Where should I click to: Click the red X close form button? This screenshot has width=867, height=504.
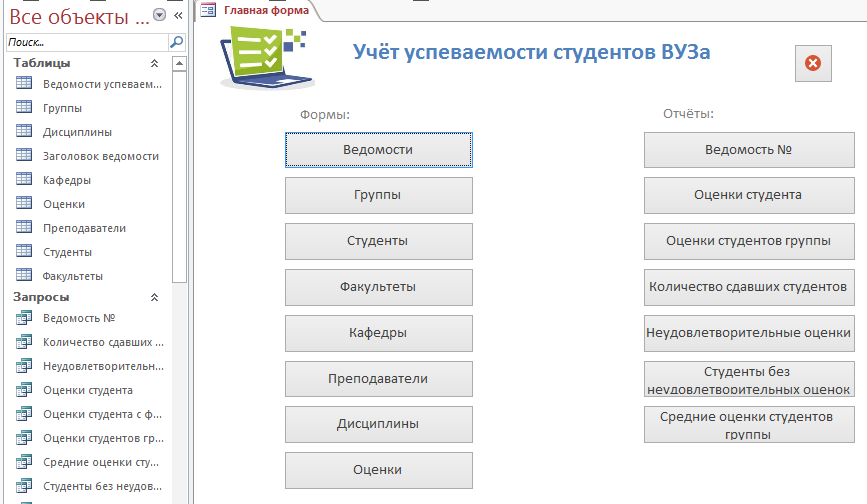(x=813, y=63)
